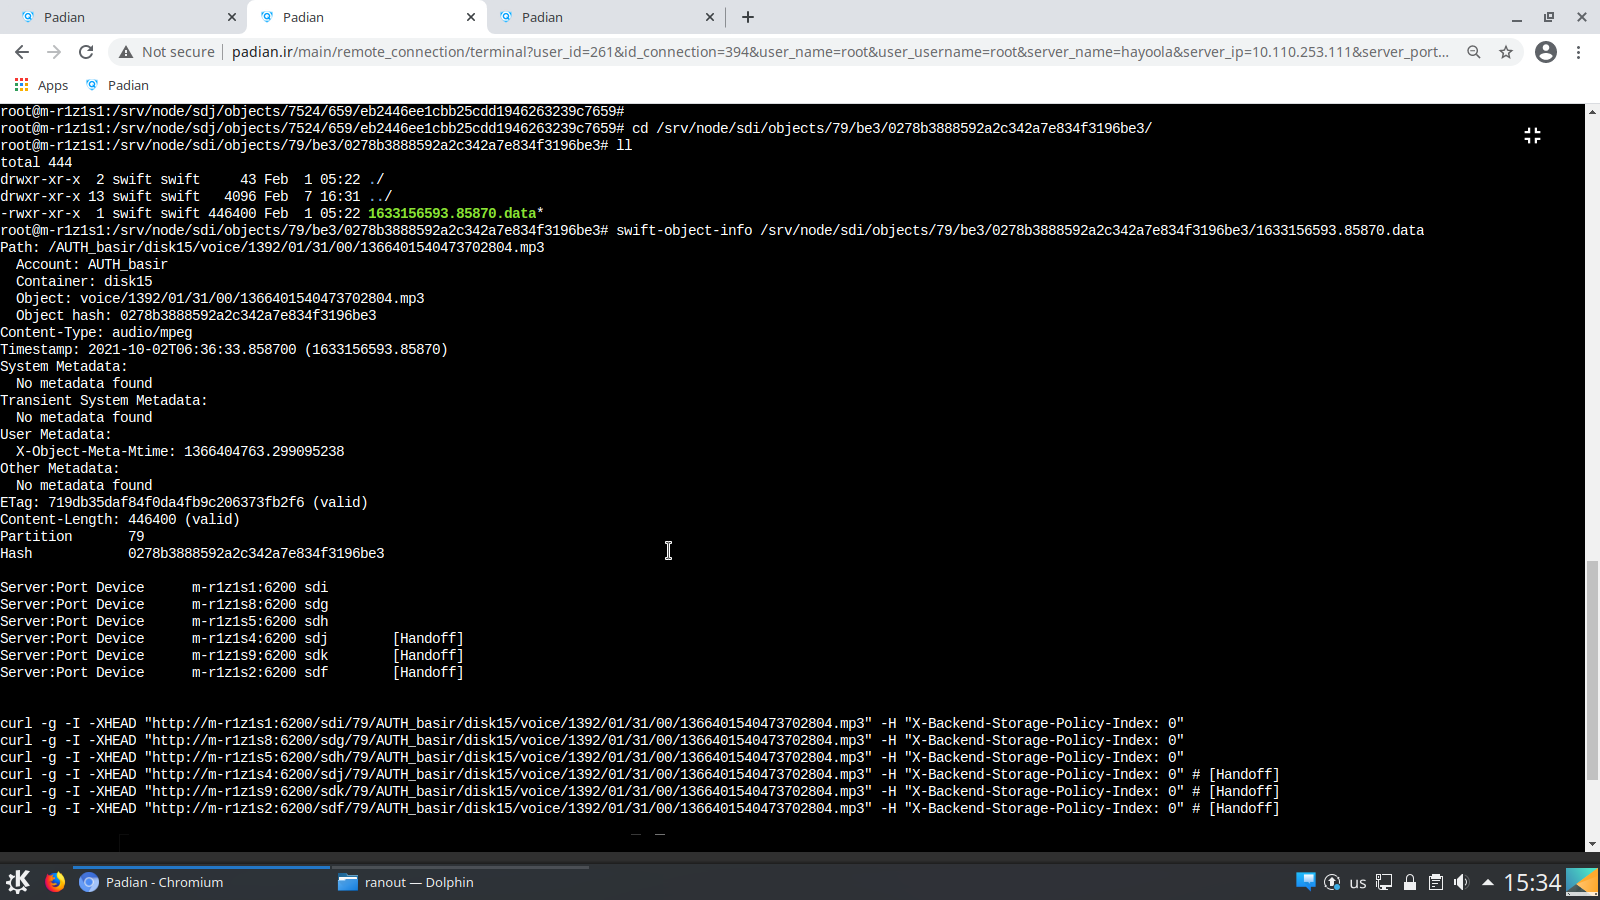
Task: Exit fullscreen terminal using collapse icon
Action: (x=1532, y=135)
